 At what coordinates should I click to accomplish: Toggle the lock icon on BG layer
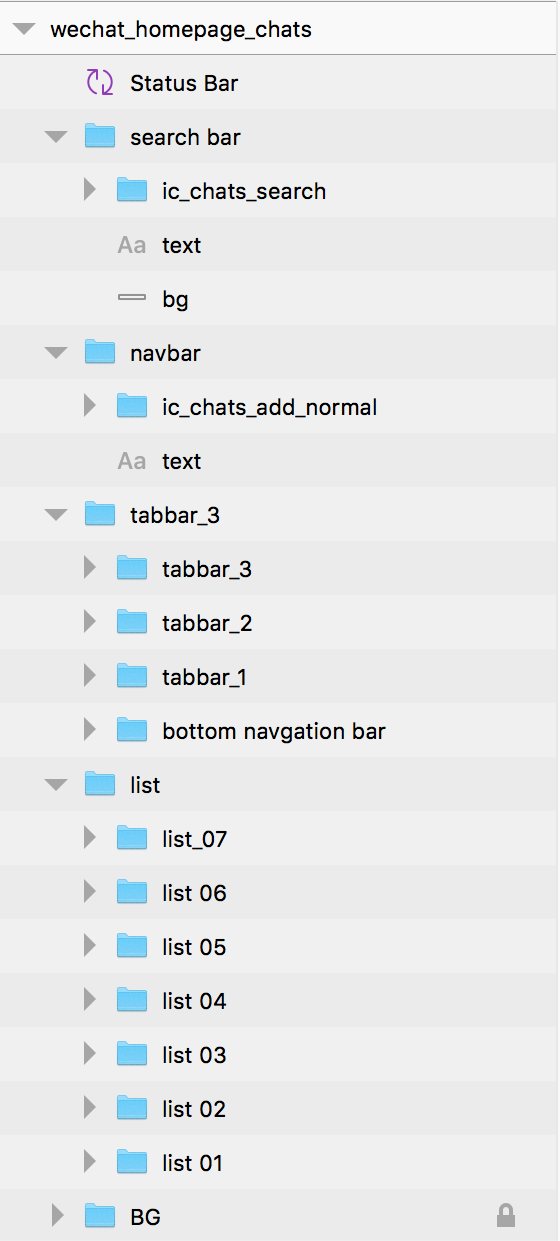[x=506, y=1216]
